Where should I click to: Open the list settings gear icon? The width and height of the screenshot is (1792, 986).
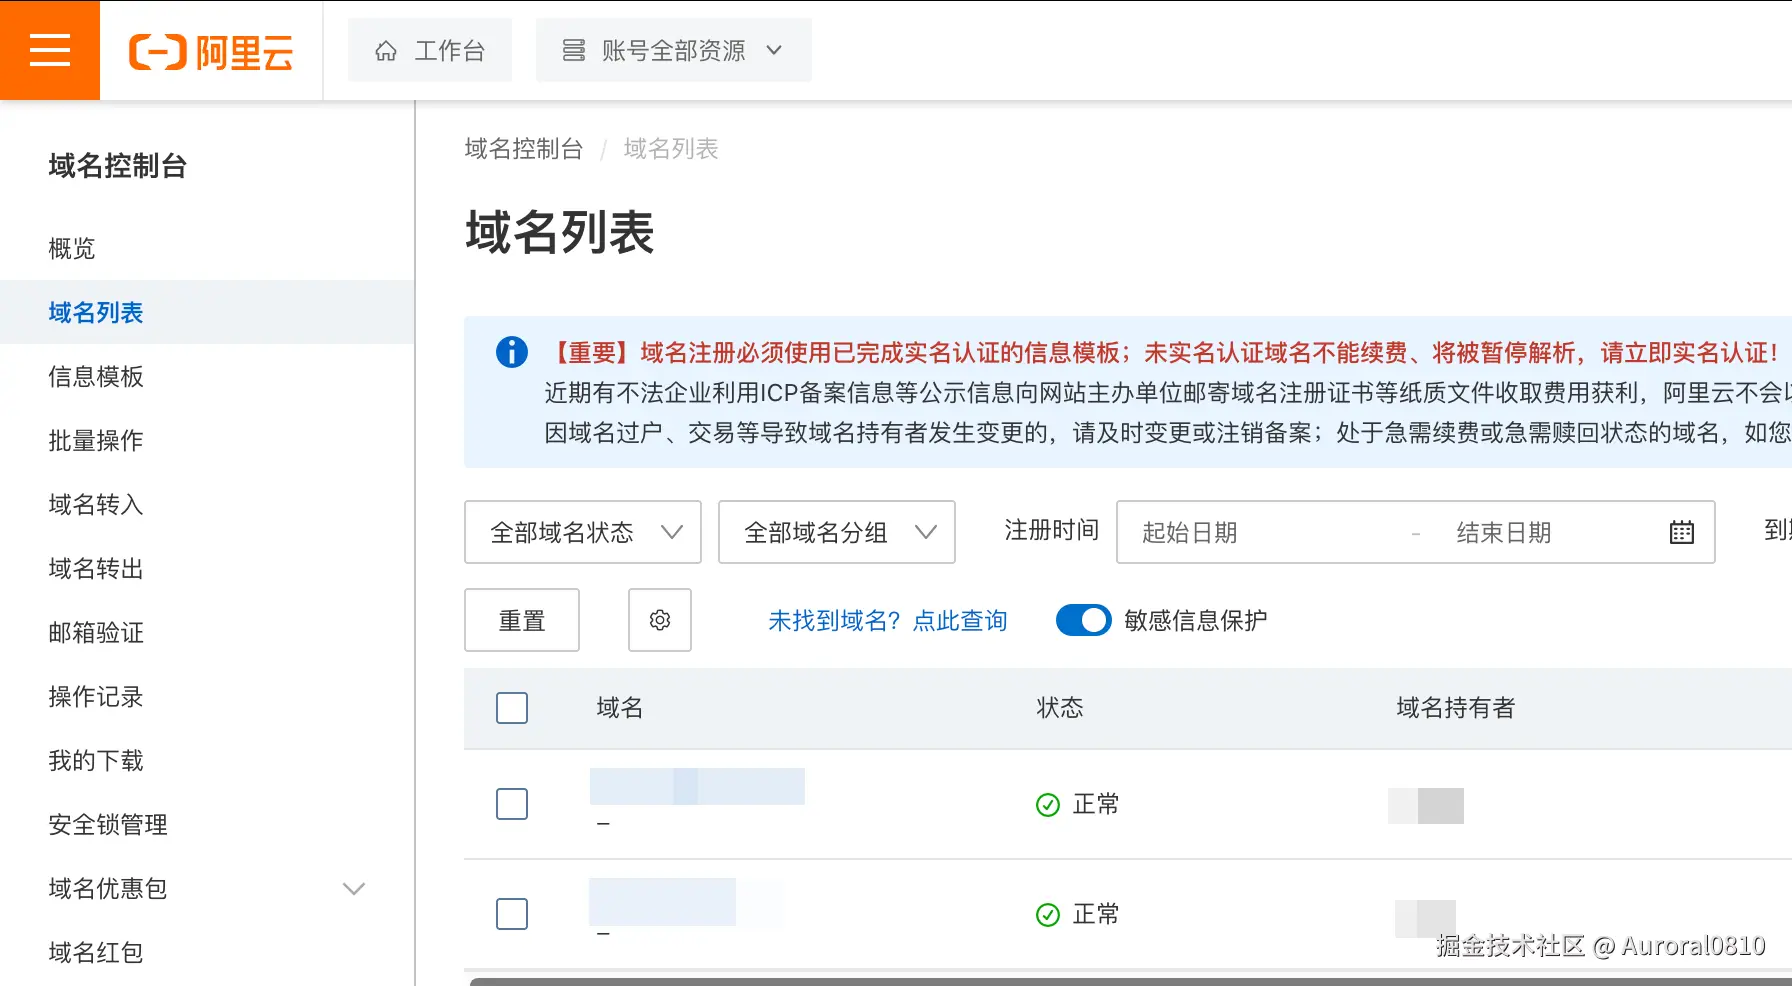pos(659,620)
